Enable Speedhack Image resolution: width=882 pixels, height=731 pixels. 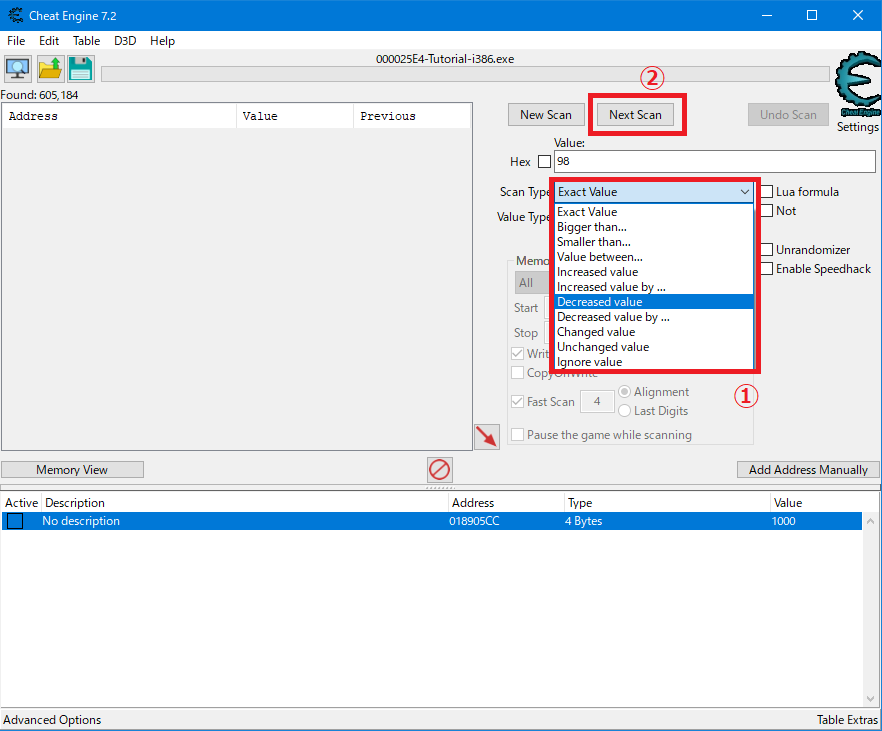click(x=766, y=268)
